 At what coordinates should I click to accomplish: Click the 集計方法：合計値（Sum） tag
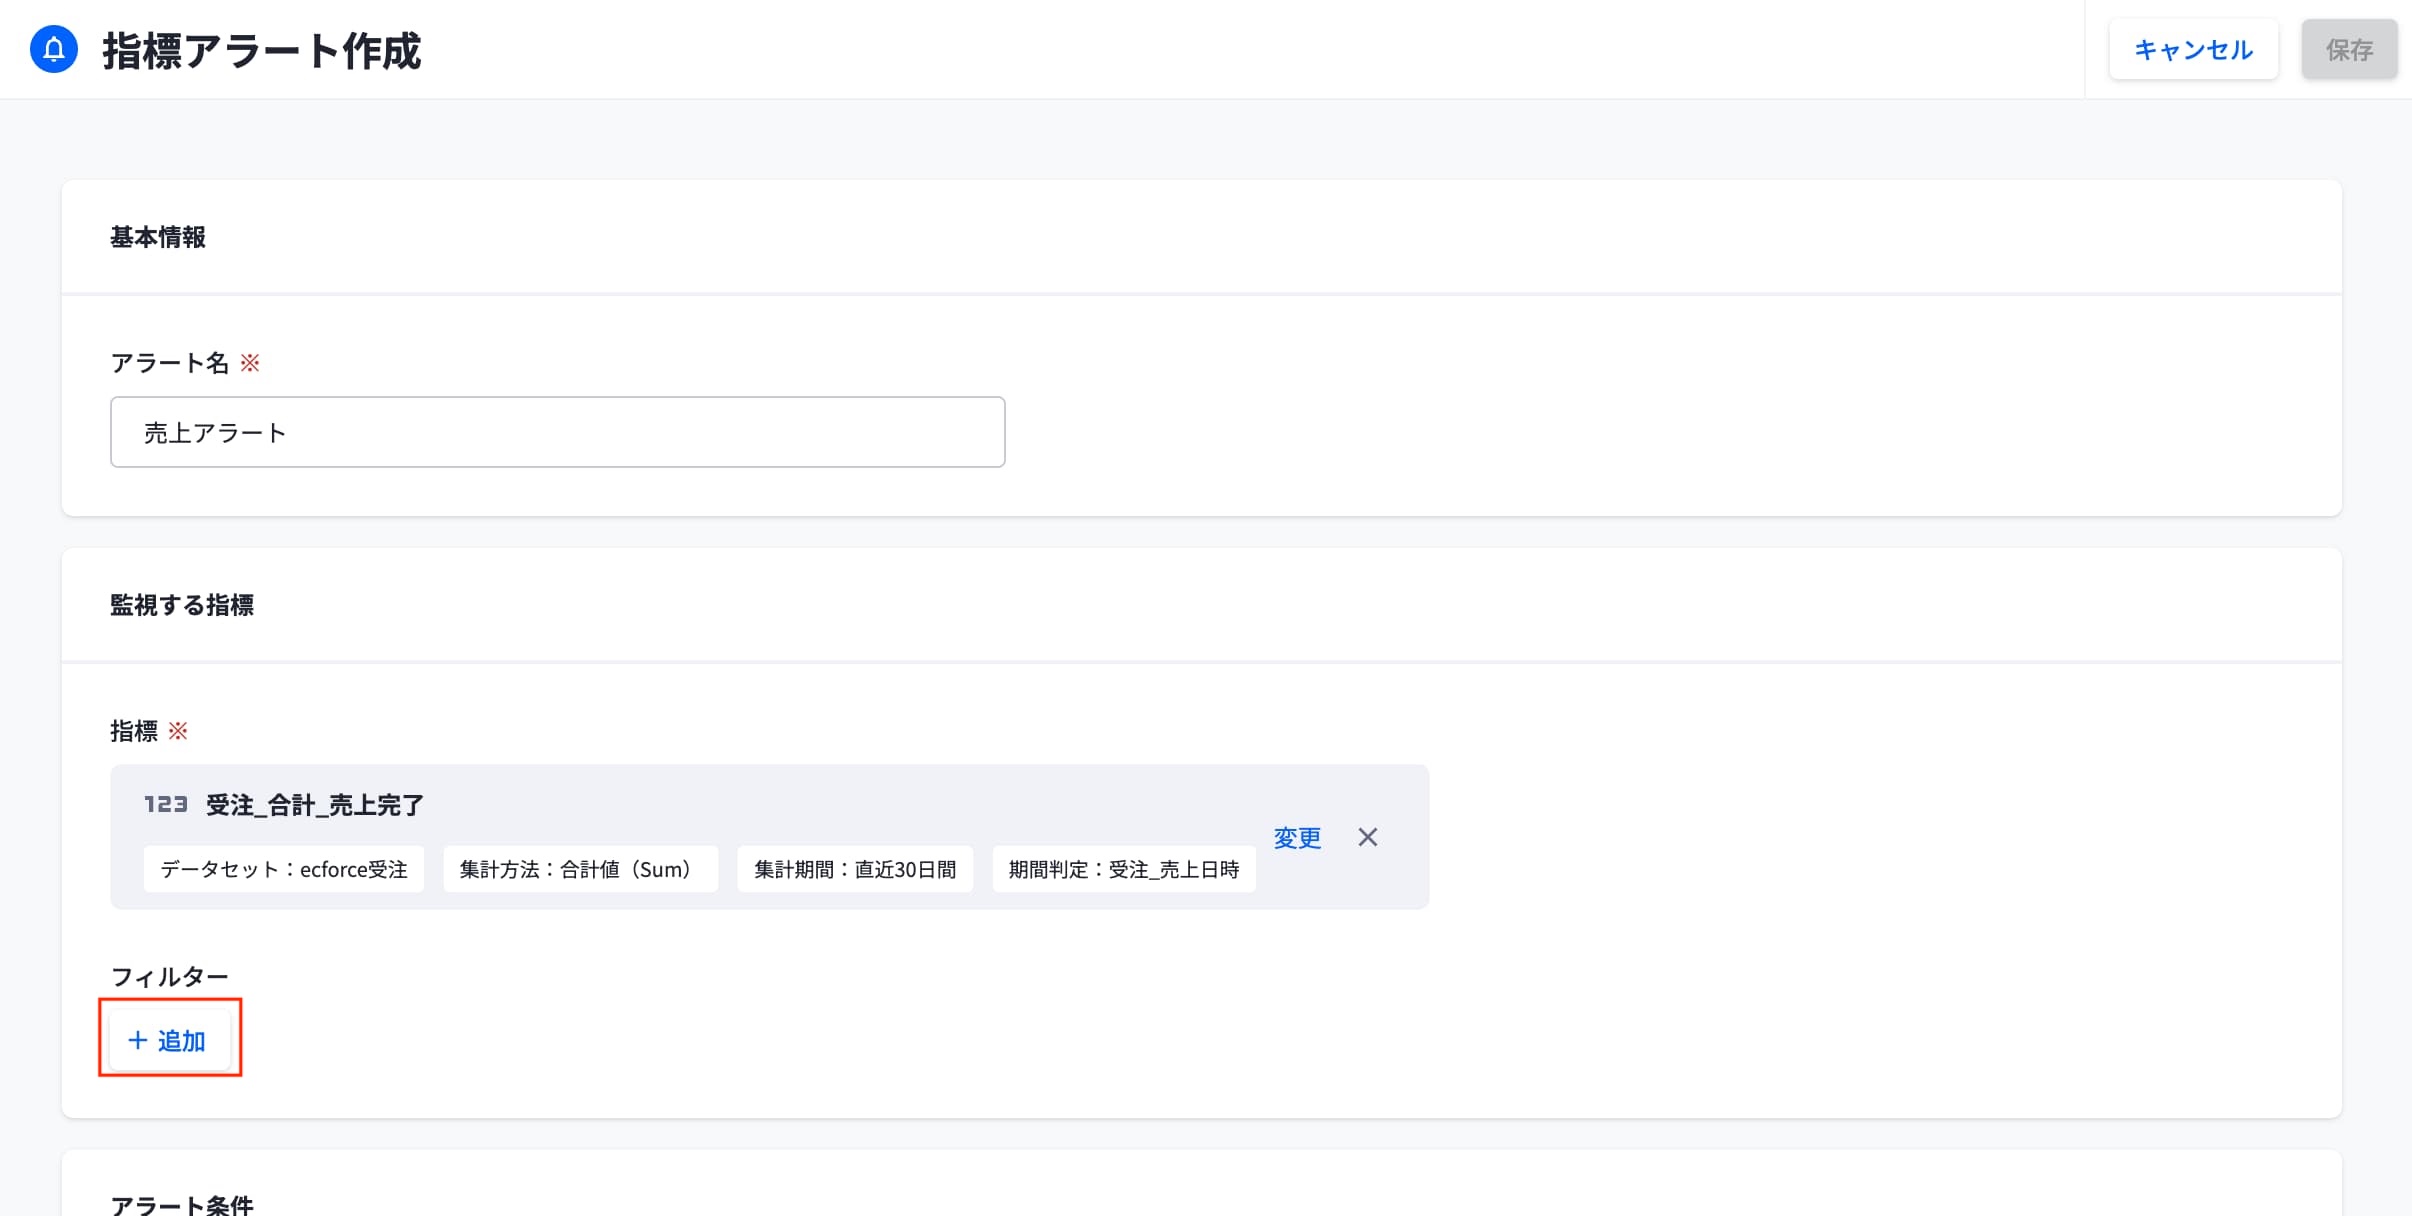(x=580, y=869)
